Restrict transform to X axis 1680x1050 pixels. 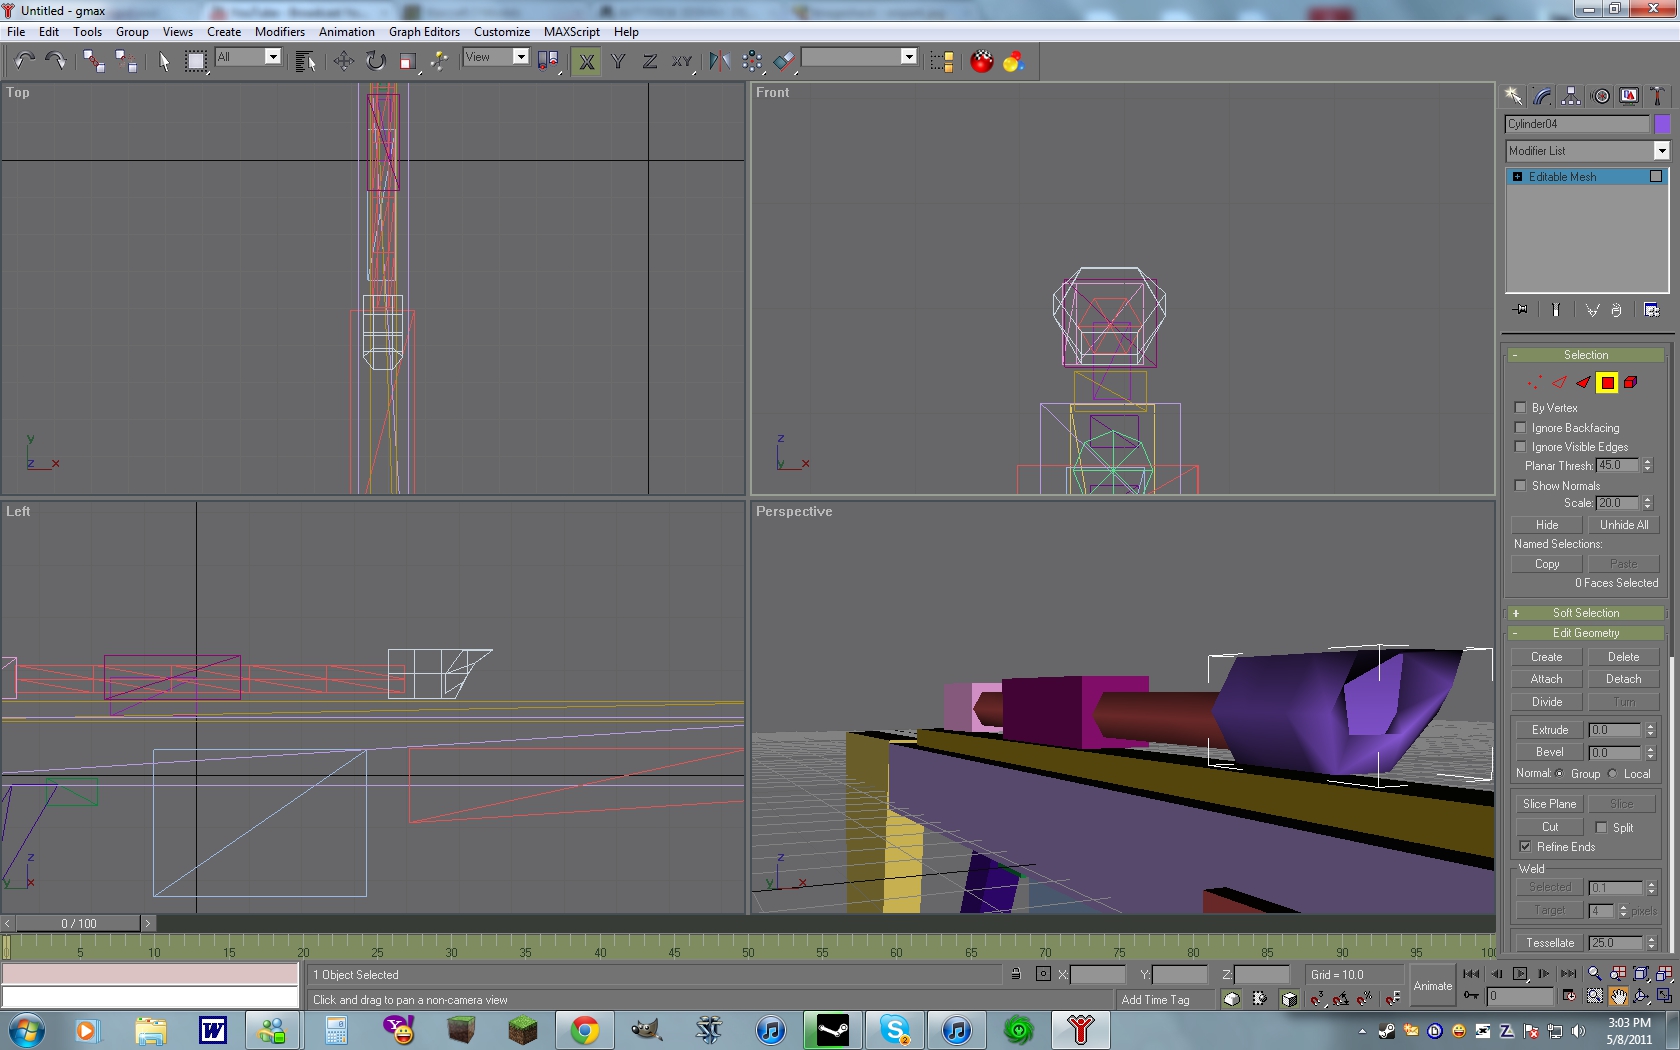[587, 61]
